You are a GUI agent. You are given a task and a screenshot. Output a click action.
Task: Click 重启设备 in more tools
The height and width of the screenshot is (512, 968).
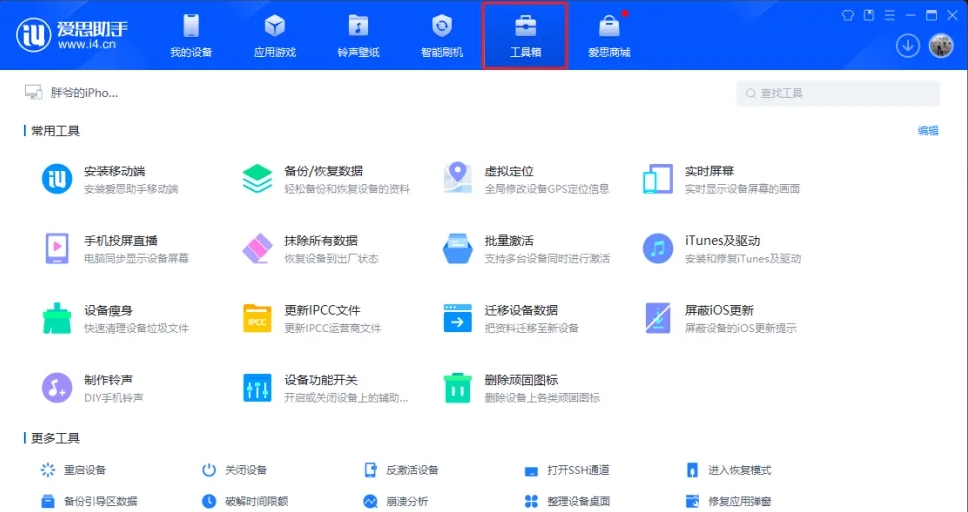pos(73,470)
